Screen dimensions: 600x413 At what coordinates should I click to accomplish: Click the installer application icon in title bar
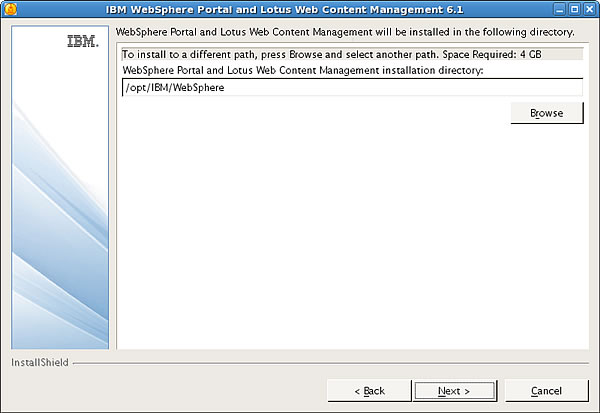[10, 9]
